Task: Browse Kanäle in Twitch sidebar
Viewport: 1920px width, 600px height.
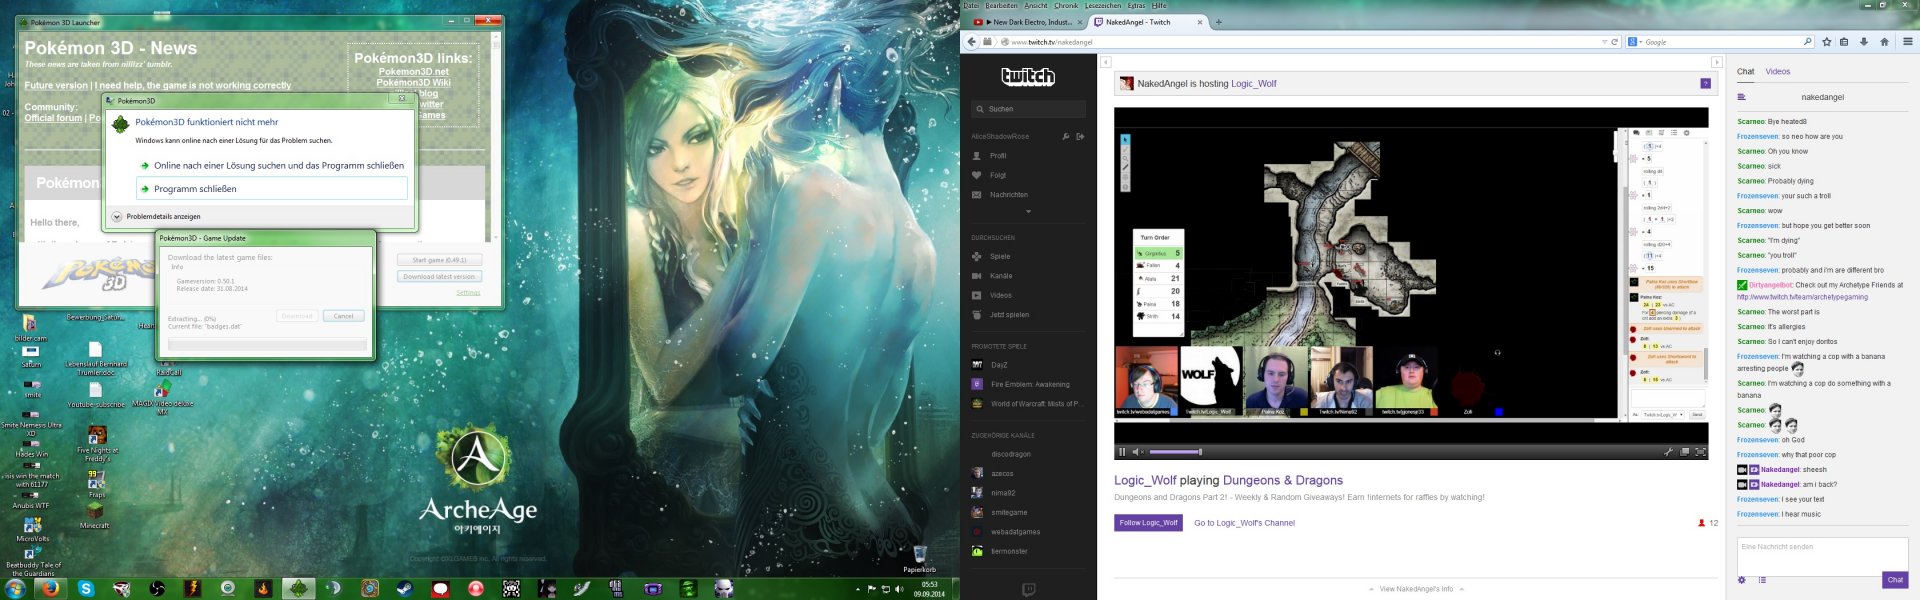Action: tap(1001, 276)
